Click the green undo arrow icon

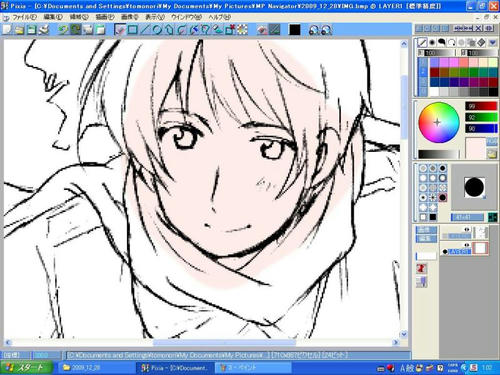pyautogui.click(x=63, y=30)
